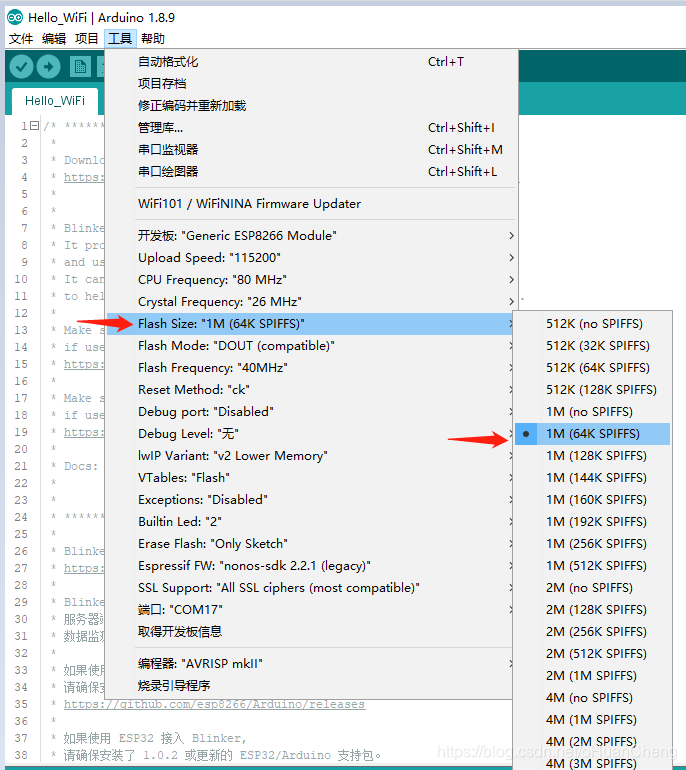Select 1M (144K SPIFFS) flash size
The width and height of the screenshot is (686, 770).
tap(593, 478)
